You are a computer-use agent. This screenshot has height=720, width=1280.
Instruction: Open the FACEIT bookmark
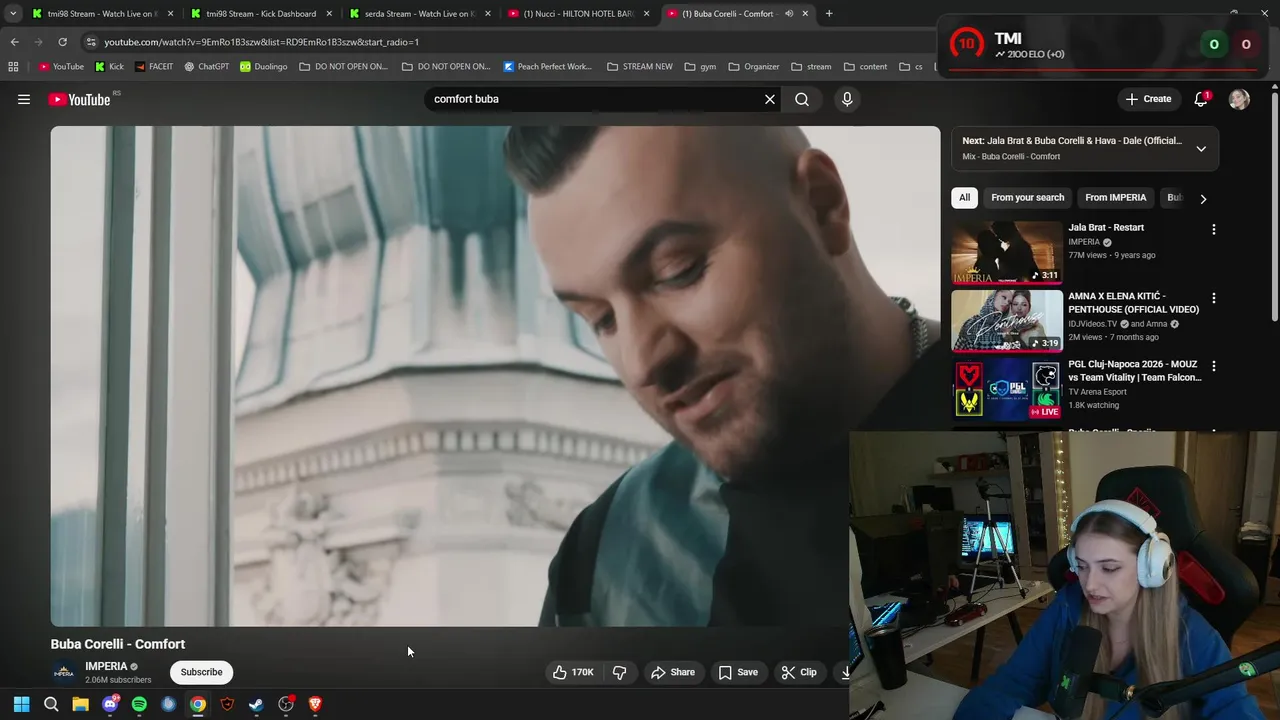[153, 67]
